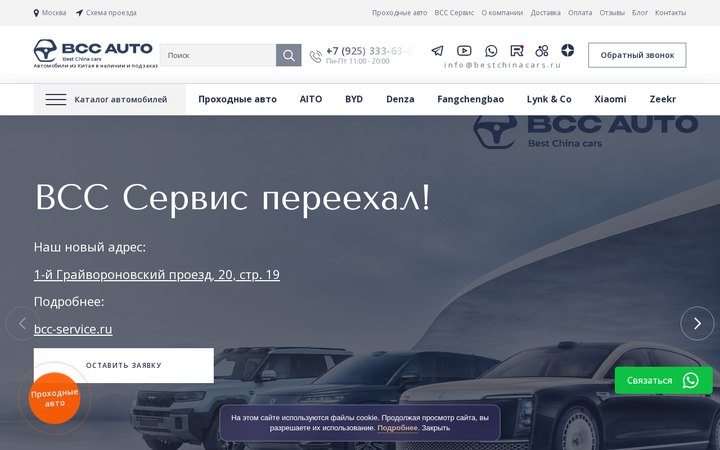Go to next slide arrow
The height and width of the screenshot is (450, 720).
pyautogui.click(x=697, y=323)
